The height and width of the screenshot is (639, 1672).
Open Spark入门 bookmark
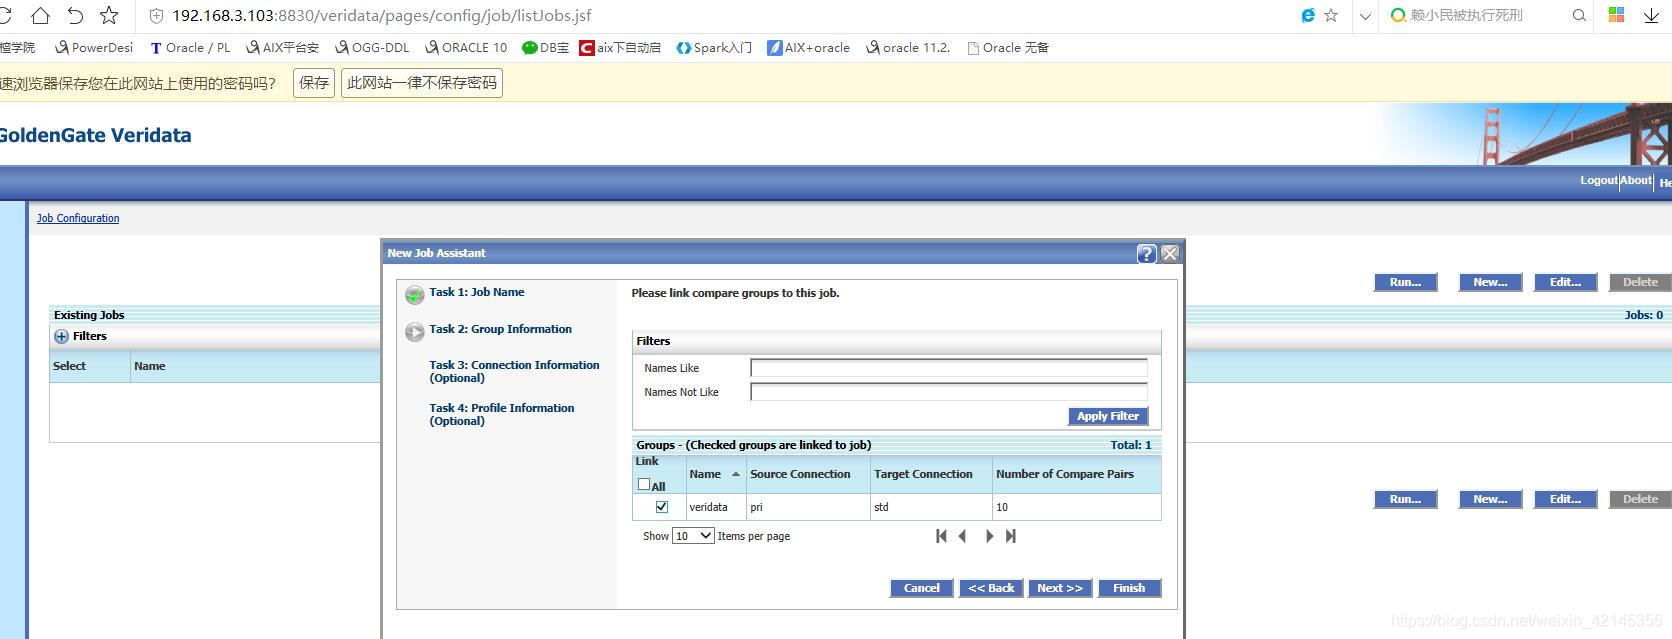click(x=714, y=47)
